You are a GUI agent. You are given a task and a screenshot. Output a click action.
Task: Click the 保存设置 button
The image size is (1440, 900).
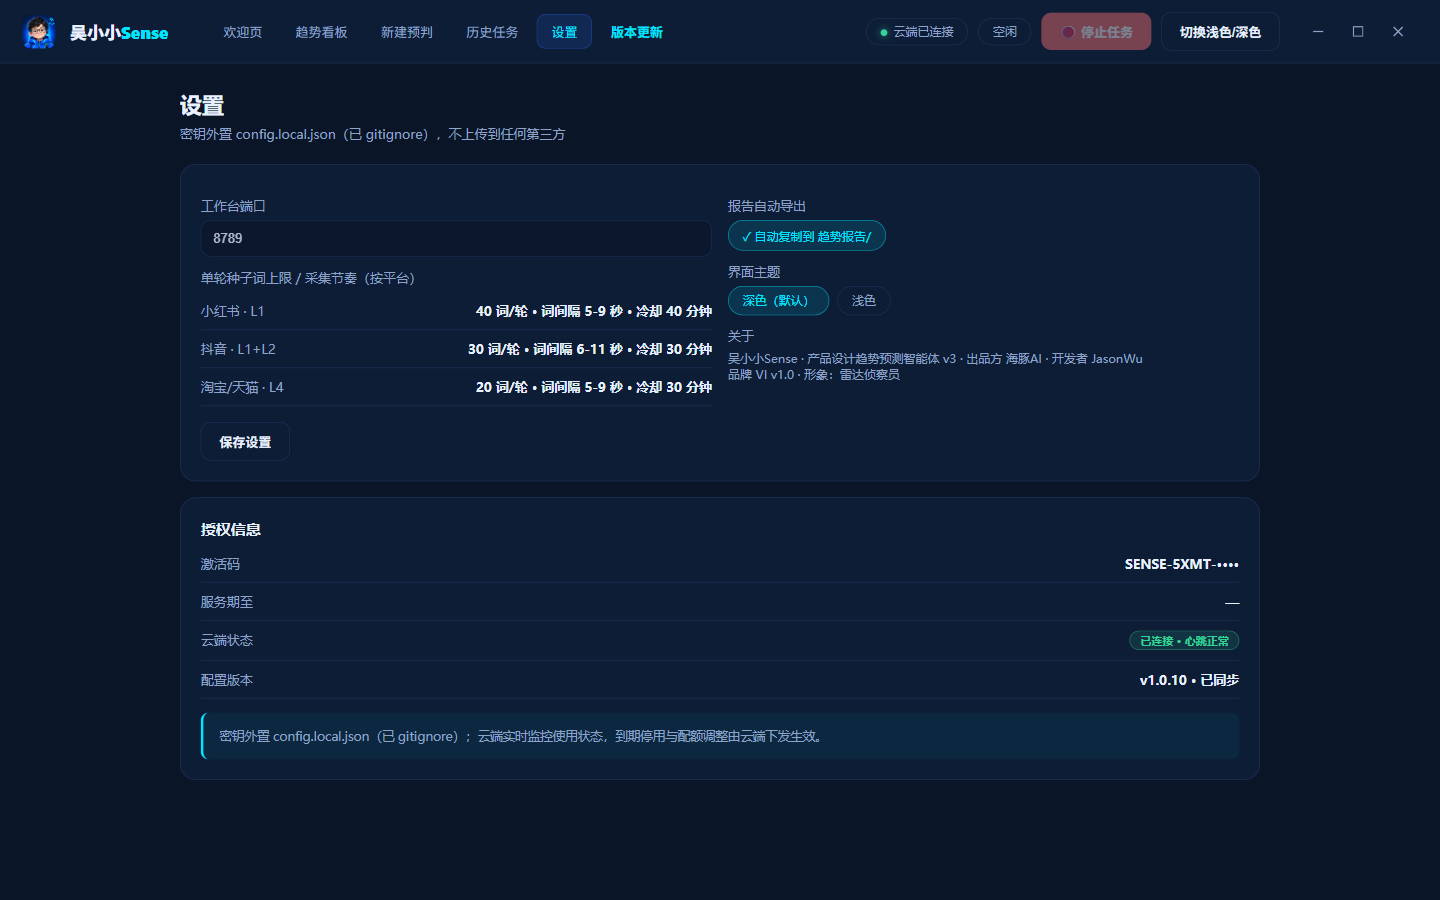(245, 442)
